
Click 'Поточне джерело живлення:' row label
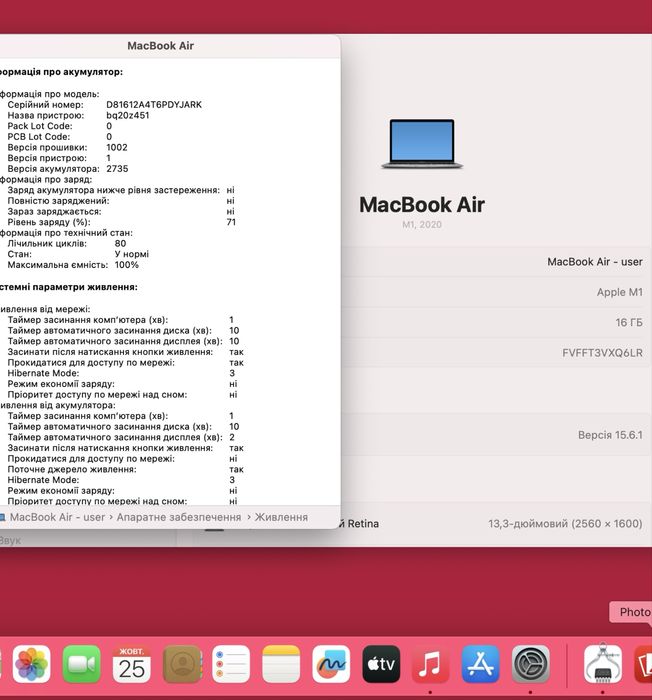coord(72,469)
